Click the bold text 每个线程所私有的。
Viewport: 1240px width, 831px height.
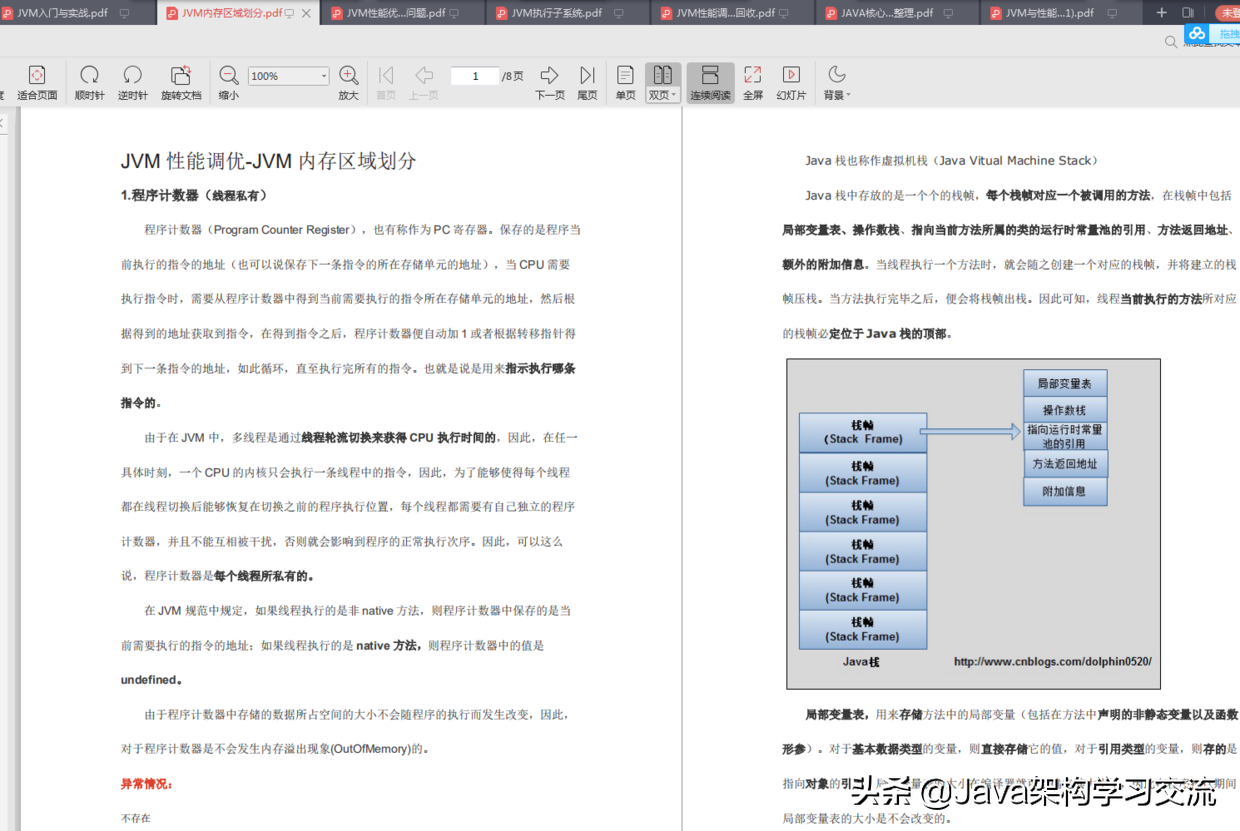(x=265, y=576)
